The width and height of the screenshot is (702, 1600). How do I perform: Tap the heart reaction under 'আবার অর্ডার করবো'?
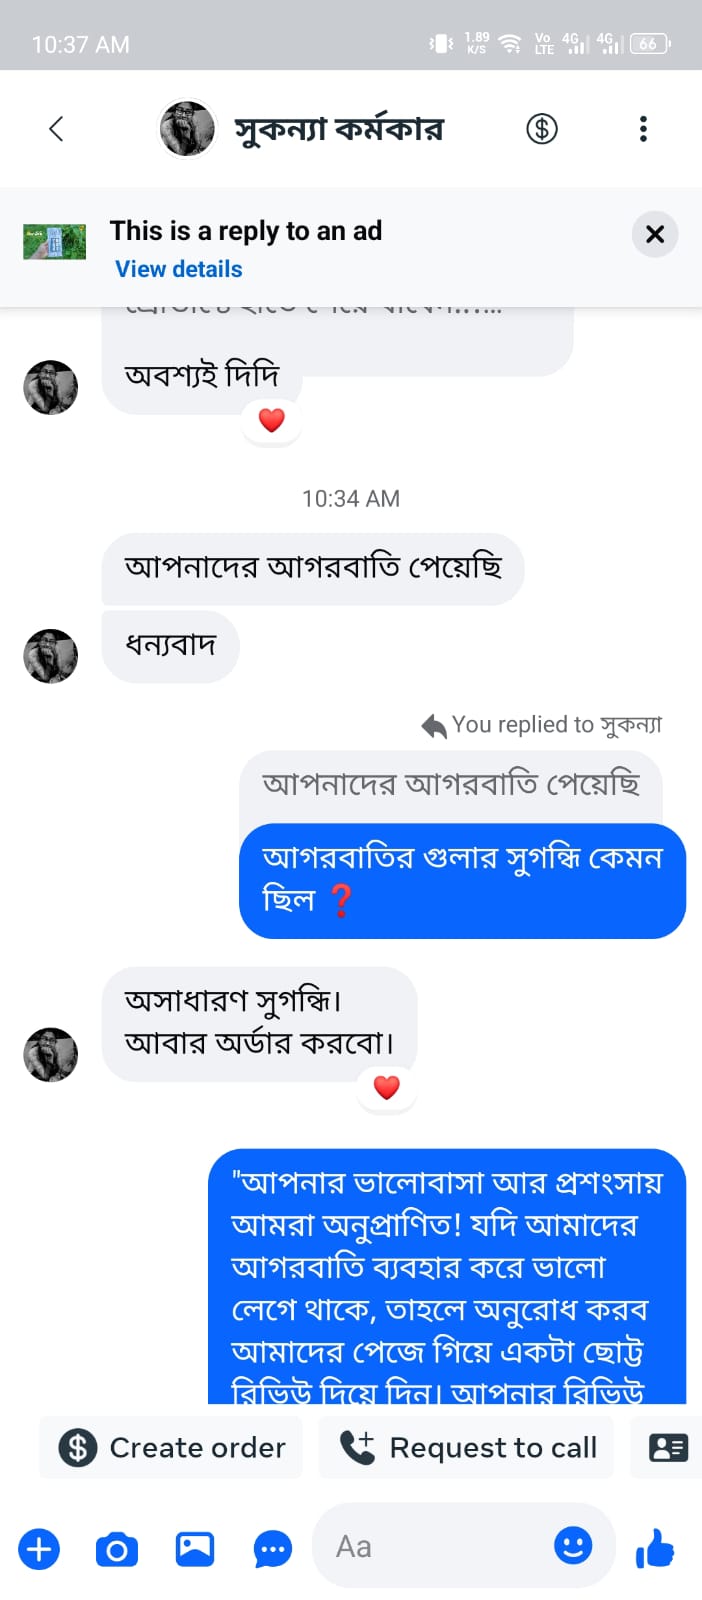pyautogui.click(x=387, y=1087)
